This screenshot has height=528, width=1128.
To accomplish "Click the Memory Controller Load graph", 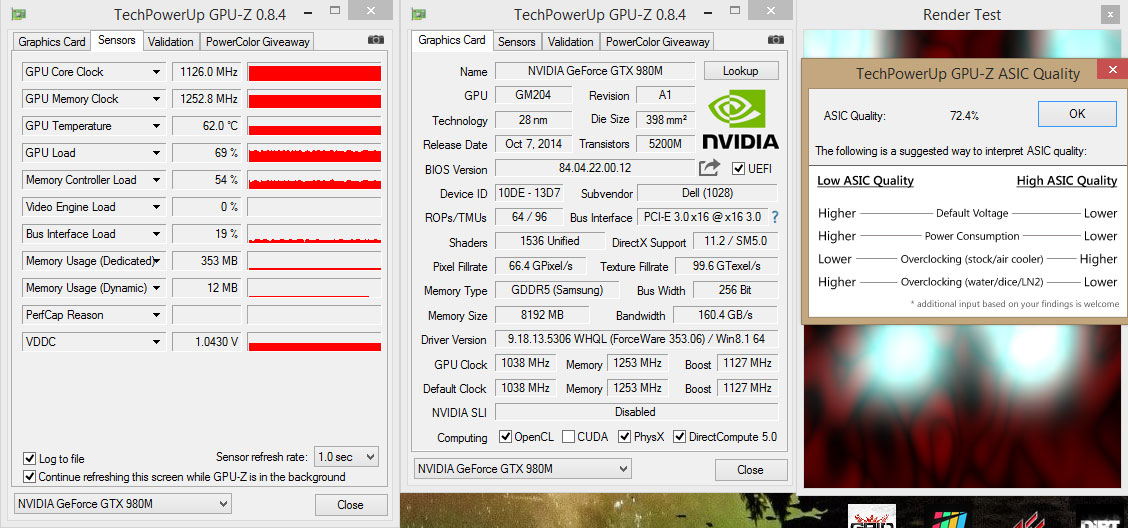I will 314,180.
